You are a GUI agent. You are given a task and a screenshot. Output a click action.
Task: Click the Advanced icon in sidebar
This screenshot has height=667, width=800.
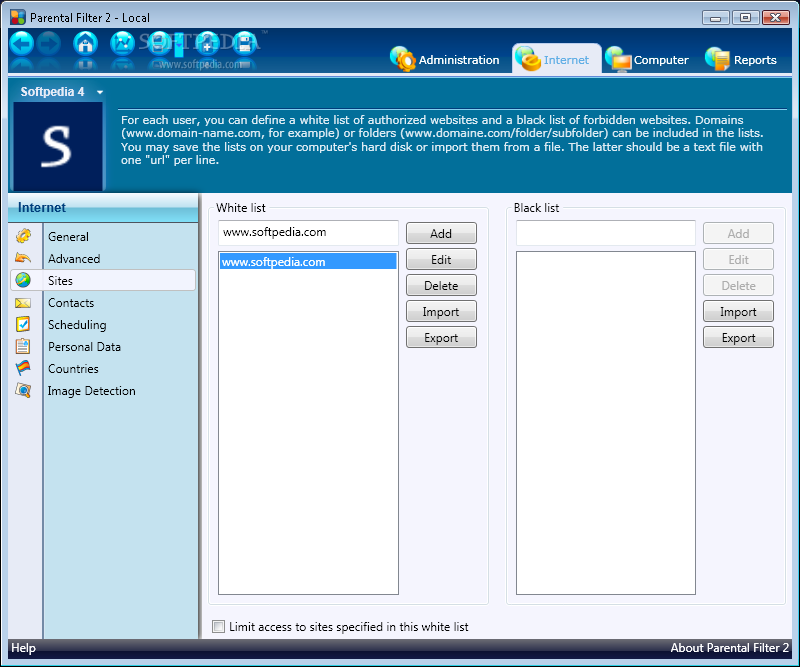(23, 258)
